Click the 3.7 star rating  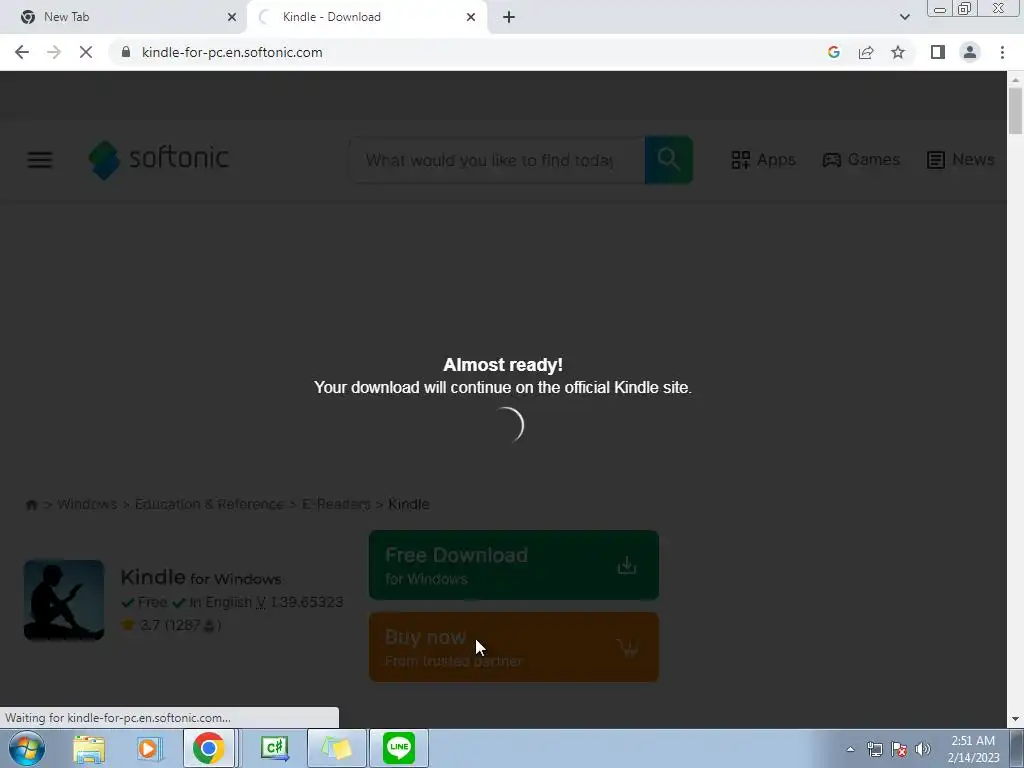tap(171, 625)
